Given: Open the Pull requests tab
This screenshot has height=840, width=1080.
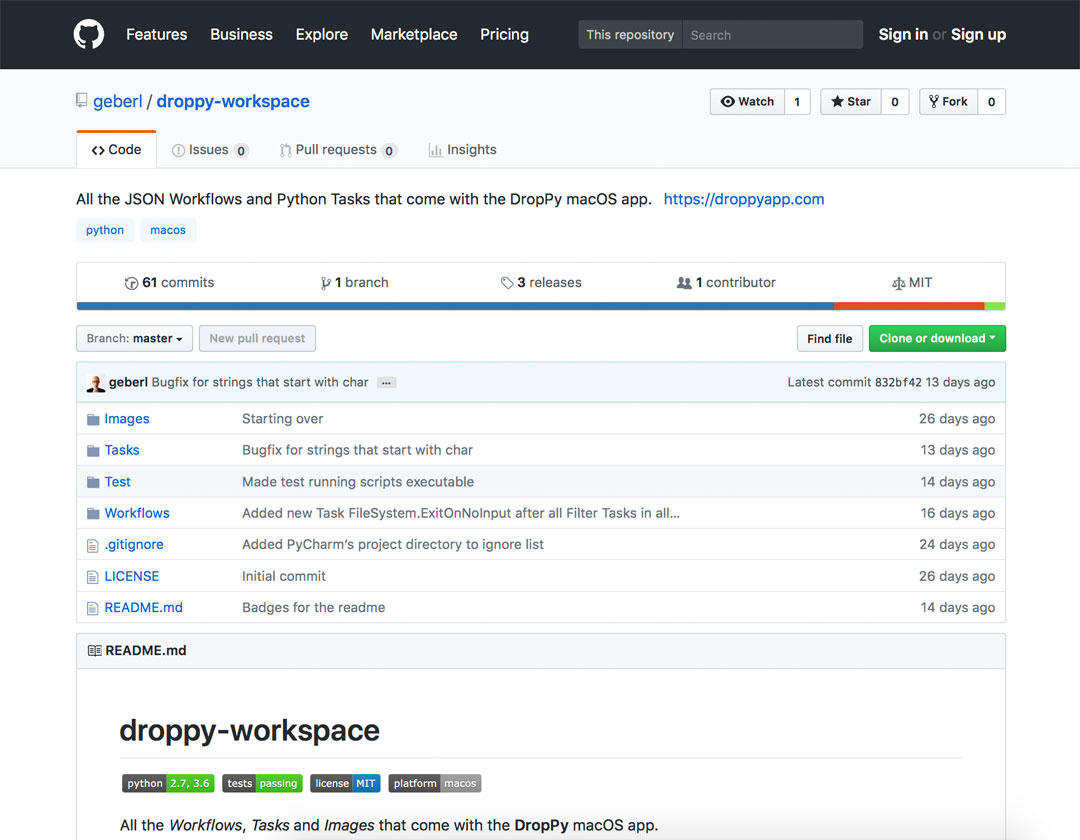Looking at the screenshot, I should 338,149.
